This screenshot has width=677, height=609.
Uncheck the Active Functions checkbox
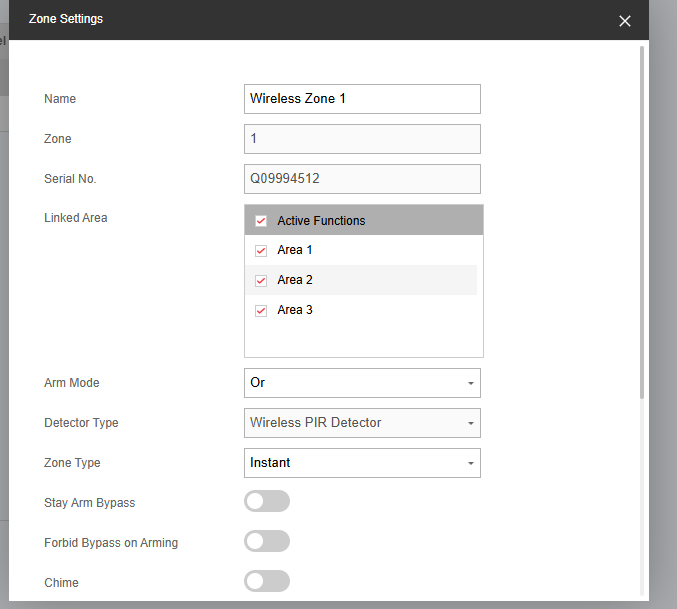coord(261,221)
